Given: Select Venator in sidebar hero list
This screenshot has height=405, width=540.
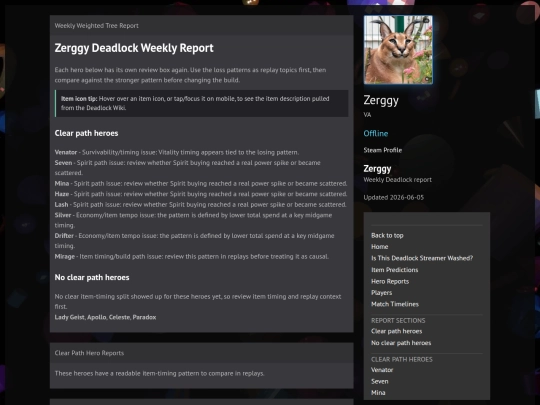Looking at the screenshot, I should [382, 370].
